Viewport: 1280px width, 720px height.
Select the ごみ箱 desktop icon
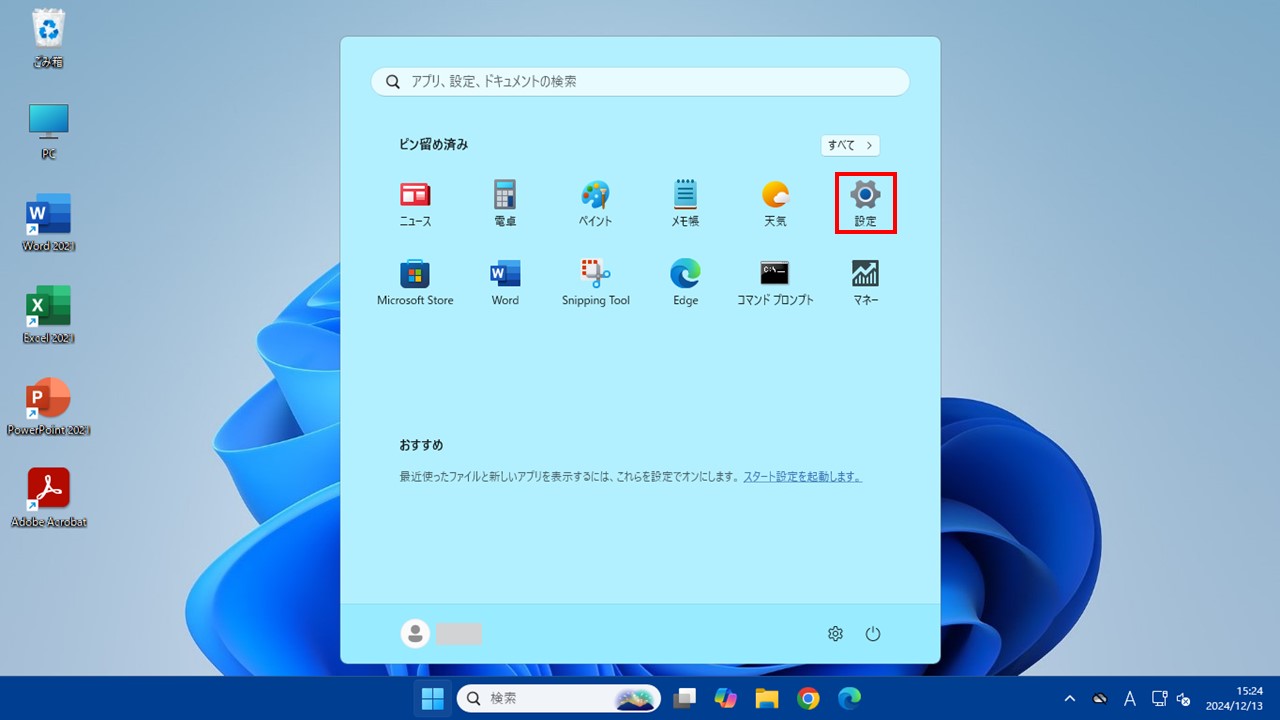(48, 38)
